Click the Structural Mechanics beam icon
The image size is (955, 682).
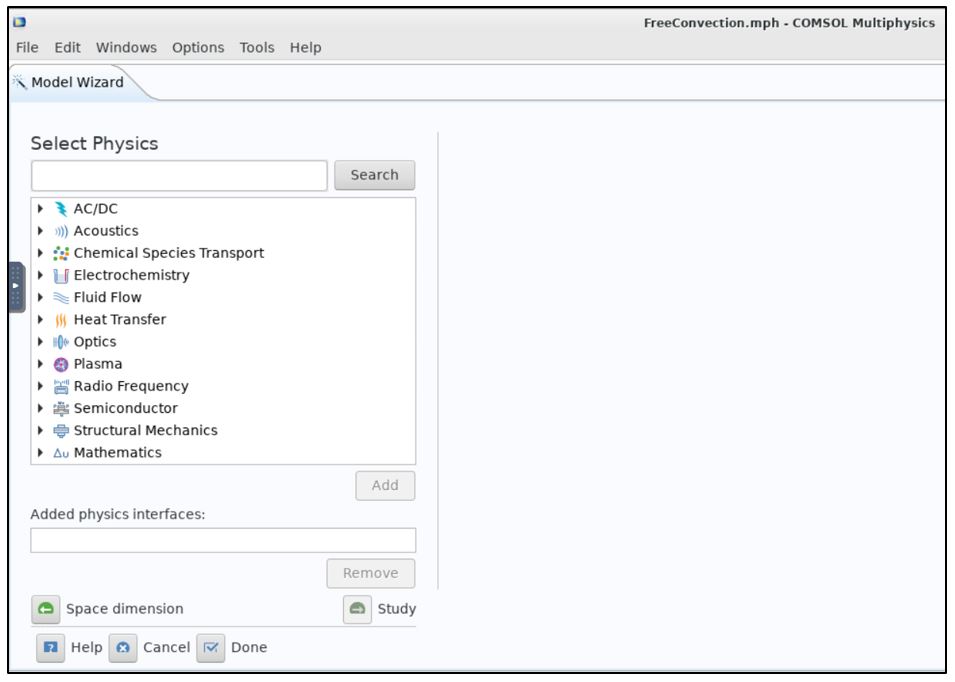click(x=61, y=431)
